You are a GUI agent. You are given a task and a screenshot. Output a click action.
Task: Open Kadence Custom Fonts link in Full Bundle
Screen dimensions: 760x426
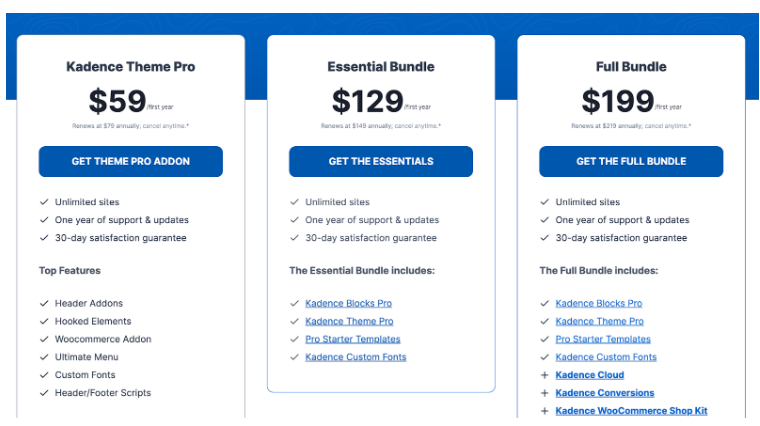pos(606,357)
